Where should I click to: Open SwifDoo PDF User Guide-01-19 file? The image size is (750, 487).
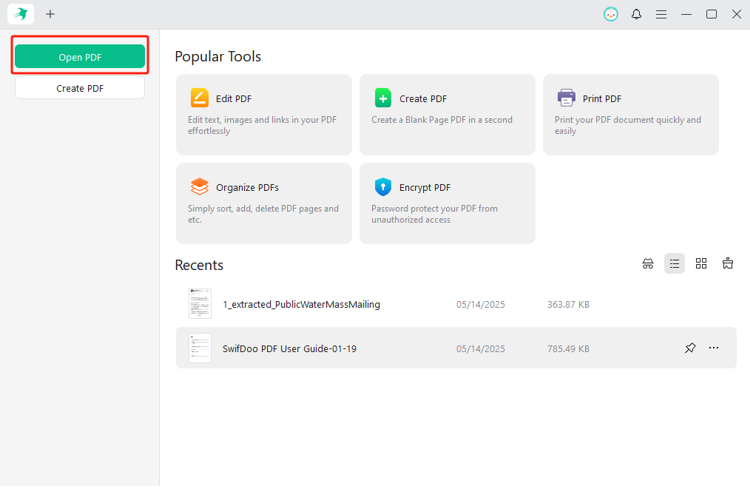(456, 348)
